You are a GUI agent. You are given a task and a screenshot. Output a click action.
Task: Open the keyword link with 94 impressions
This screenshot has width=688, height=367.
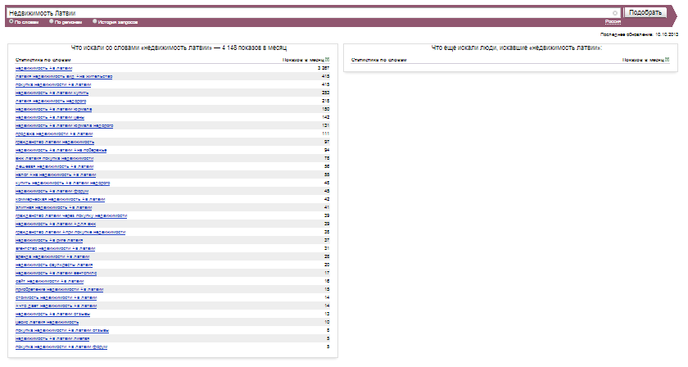click(61, 150)
